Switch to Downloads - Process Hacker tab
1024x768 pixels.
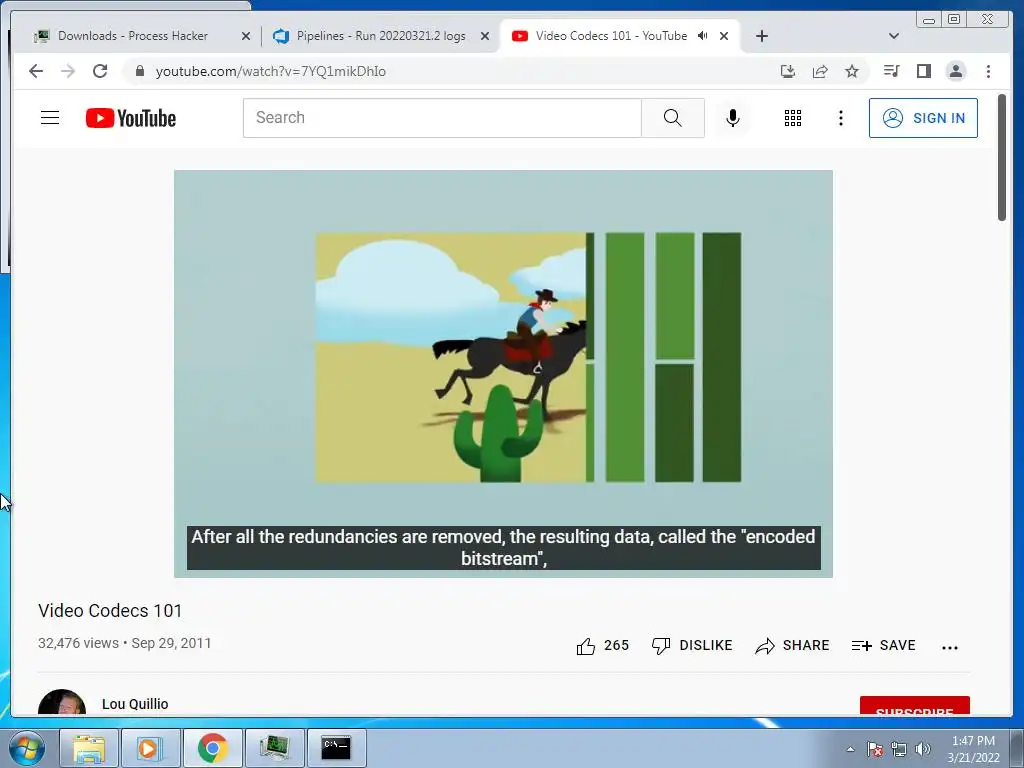pos(133,36)
